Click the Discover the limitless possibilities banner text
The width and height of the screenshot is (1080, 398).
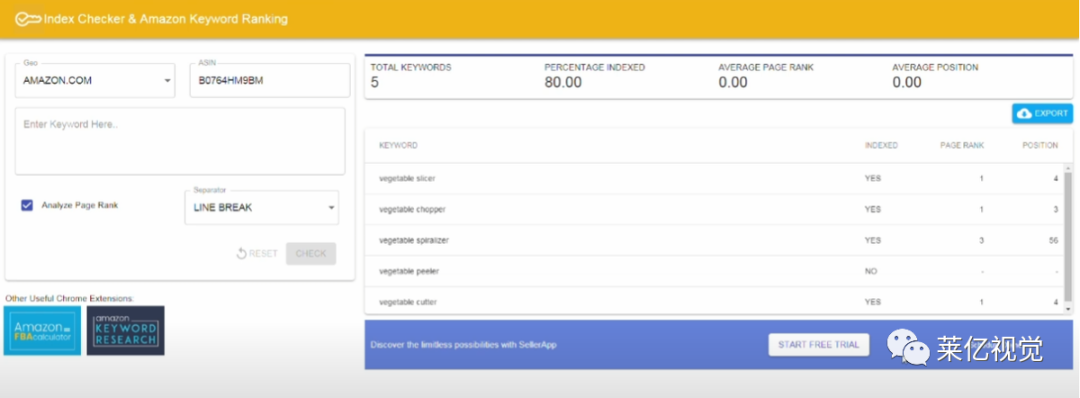(463, 344)
